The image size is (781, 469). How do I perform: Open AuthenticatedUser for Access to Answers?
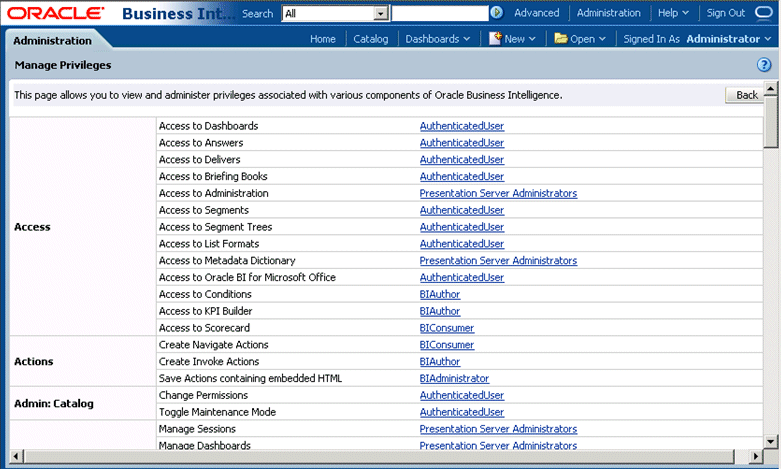[x=462, y=143]
